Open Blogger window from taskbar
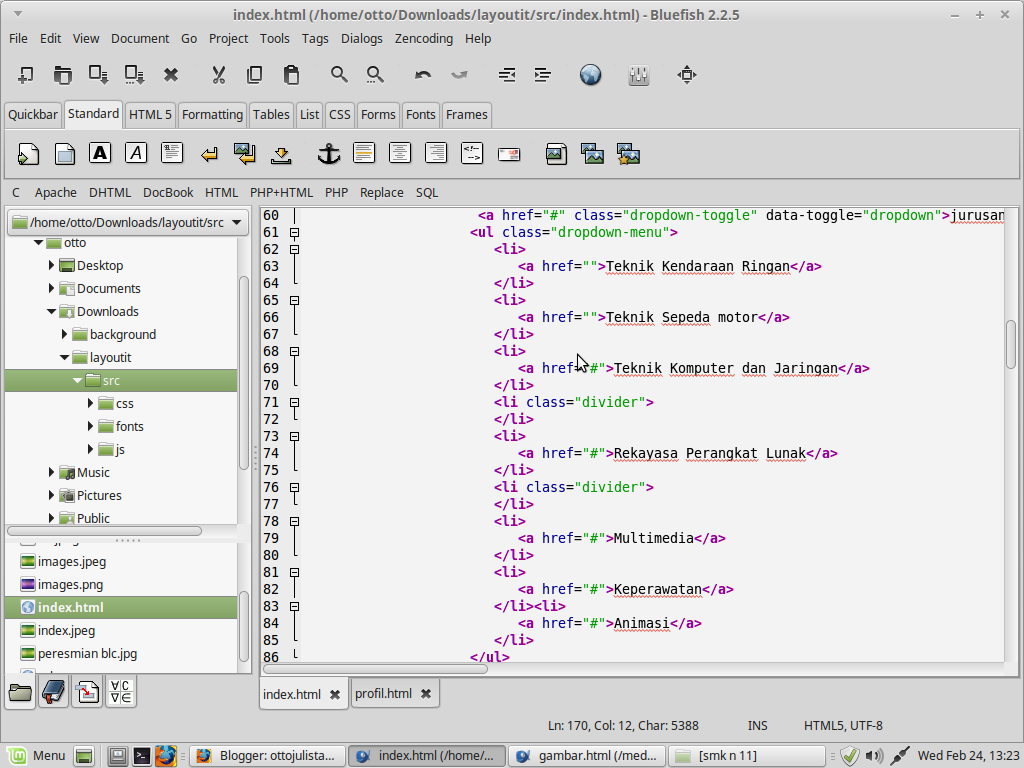The height and width of the screenshot is (768, 1024). pyautogui.click(x=269, y=756)
